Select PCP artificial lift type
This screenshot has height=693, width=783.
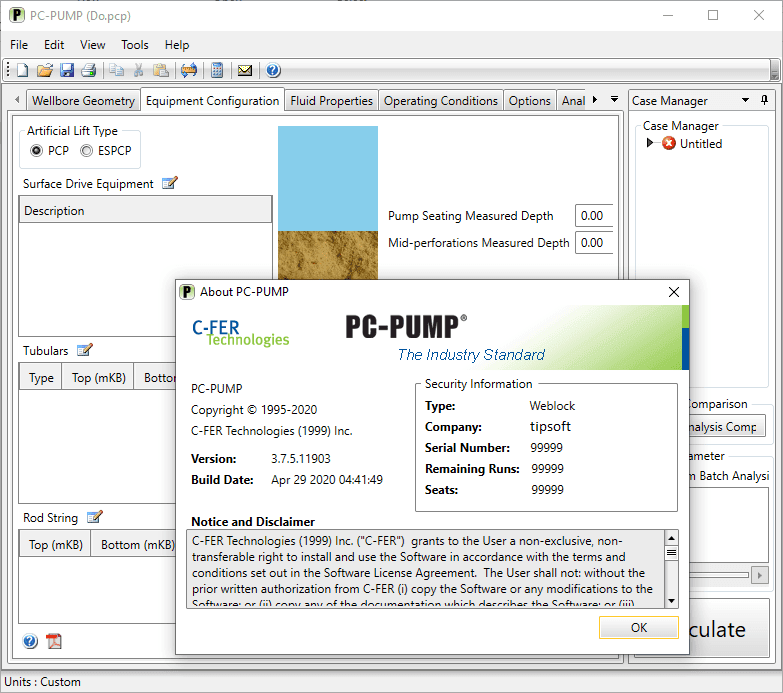pos(36,150)
